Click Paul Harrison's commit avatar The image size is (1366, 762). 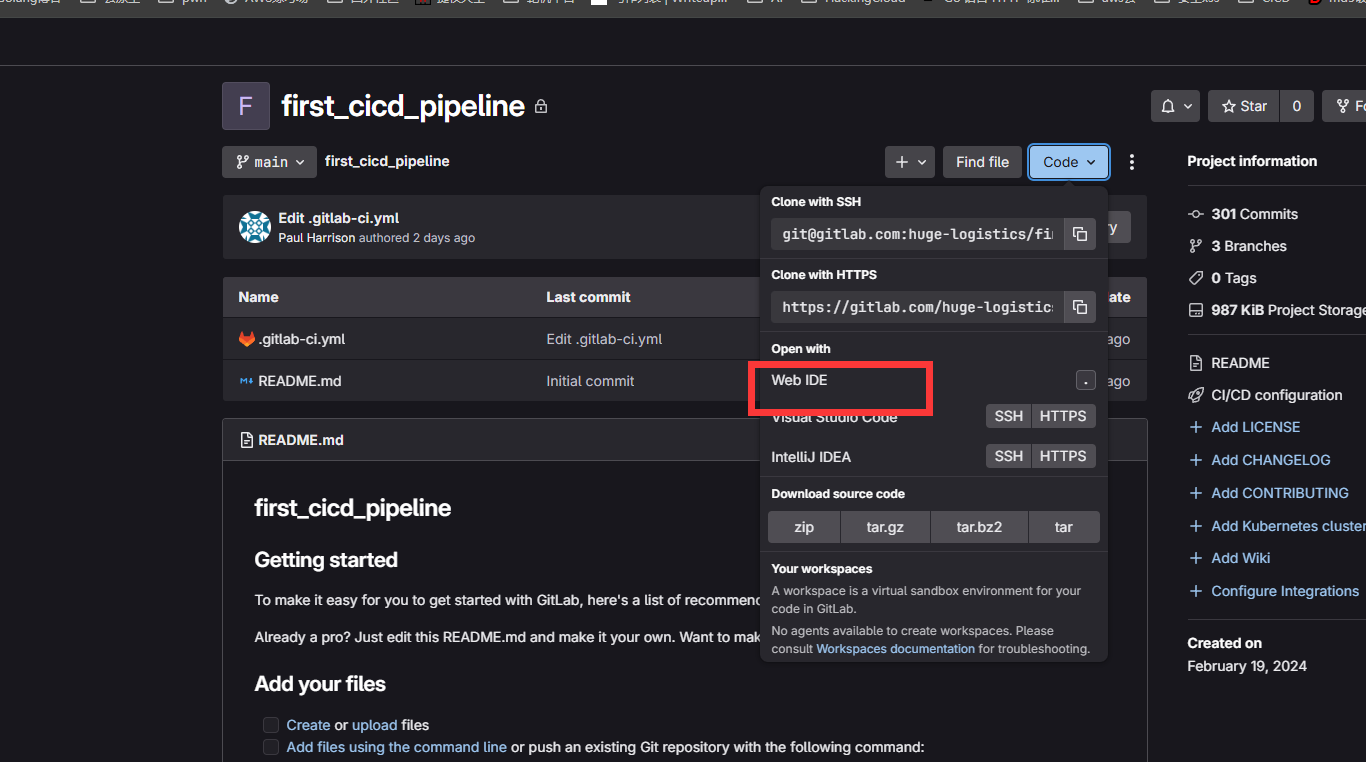point(255,227)
